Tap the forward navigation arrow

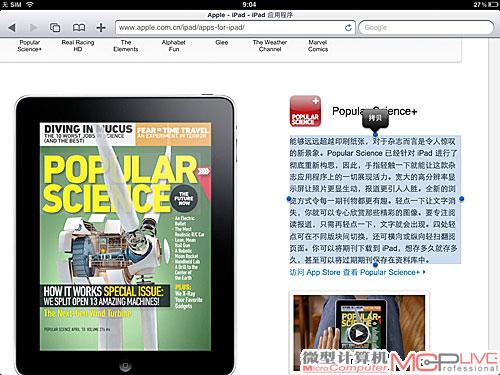(33, 28)
